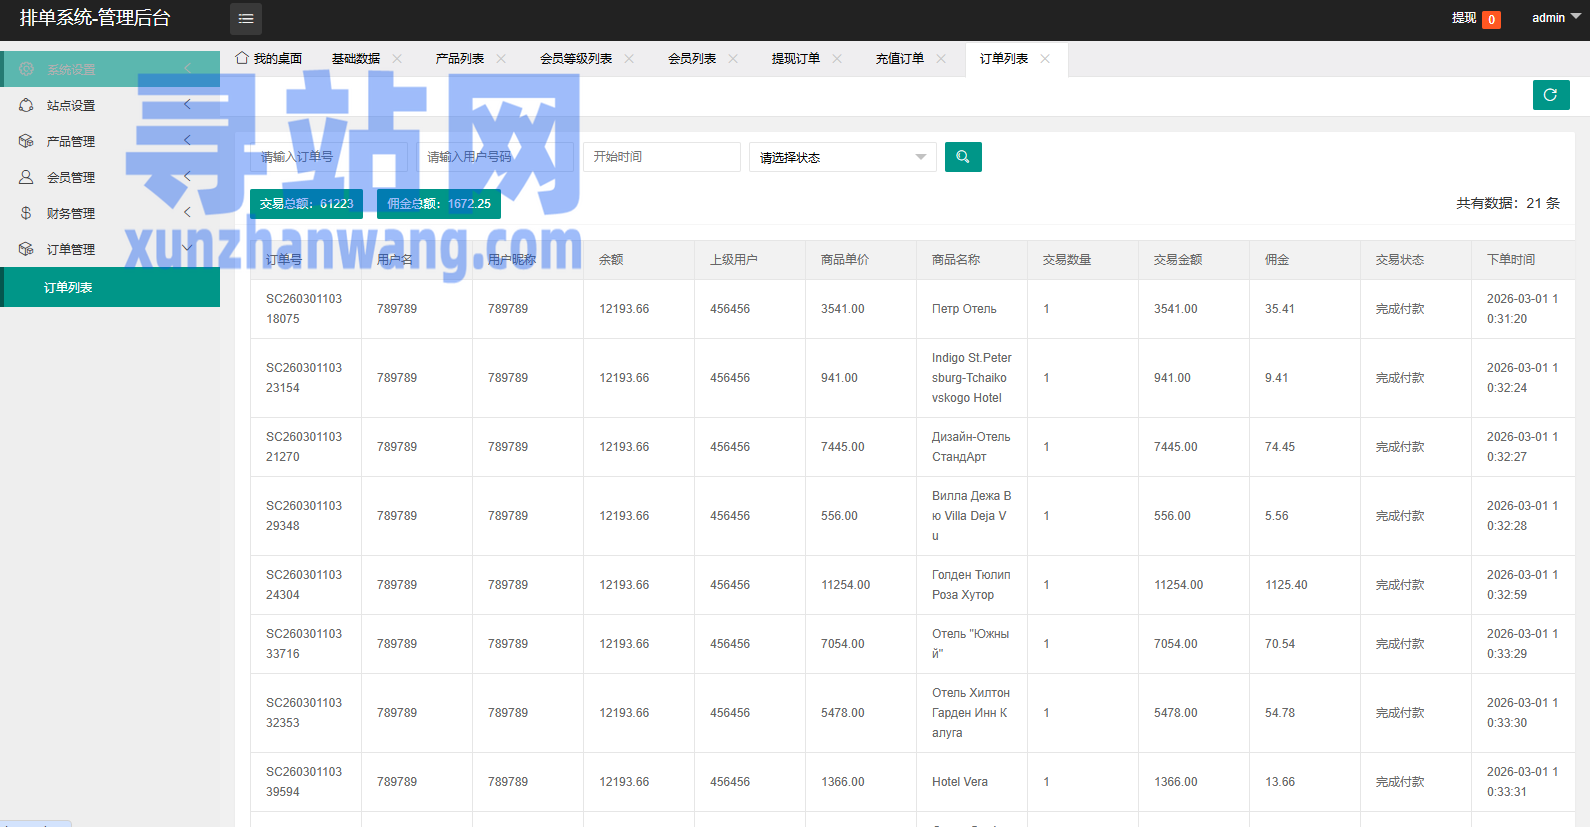Click the 佣金总额 1672.25 button
The width and height of the screenshot is (1590, 827).
tap(439, 203)
